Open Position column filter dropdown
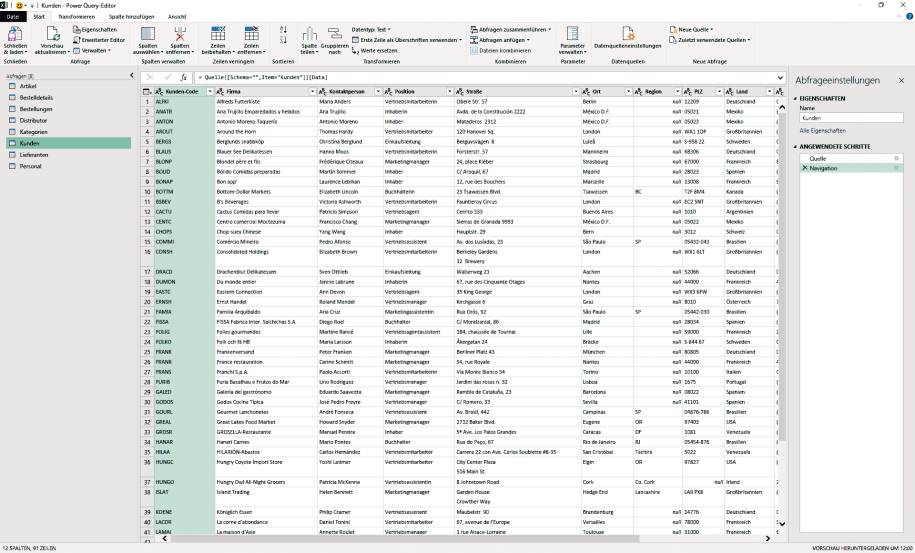Screen dimensions: 915x553 coord(449,92)
